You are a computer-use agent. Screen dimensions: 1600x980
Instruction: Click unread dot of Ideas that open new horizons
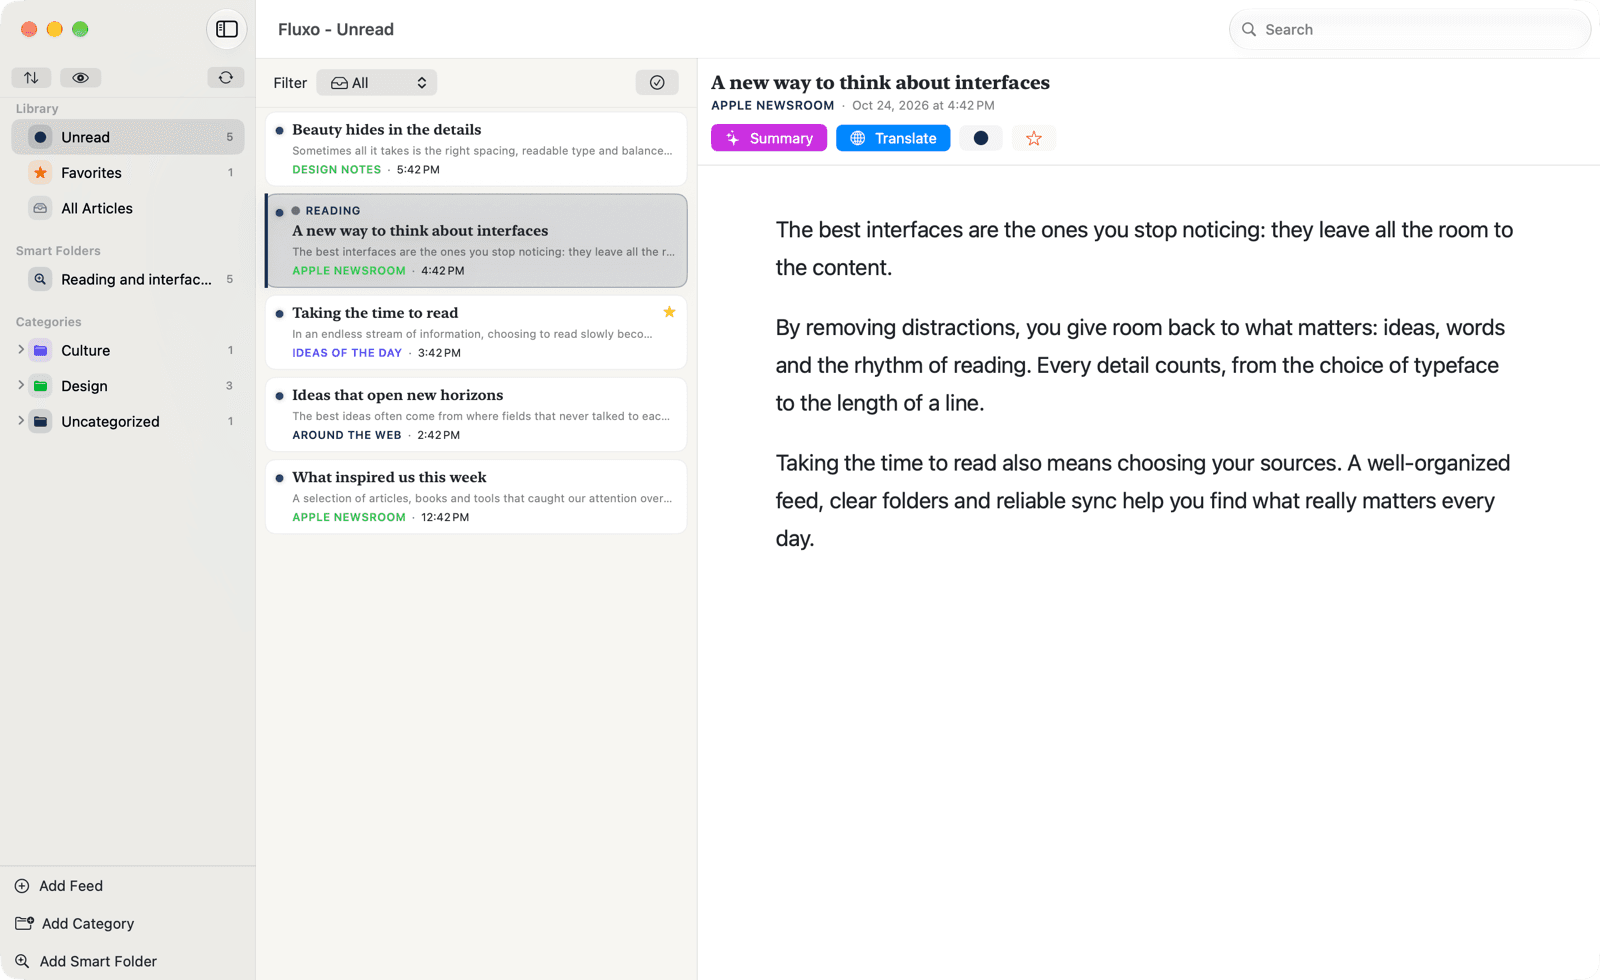279,396
